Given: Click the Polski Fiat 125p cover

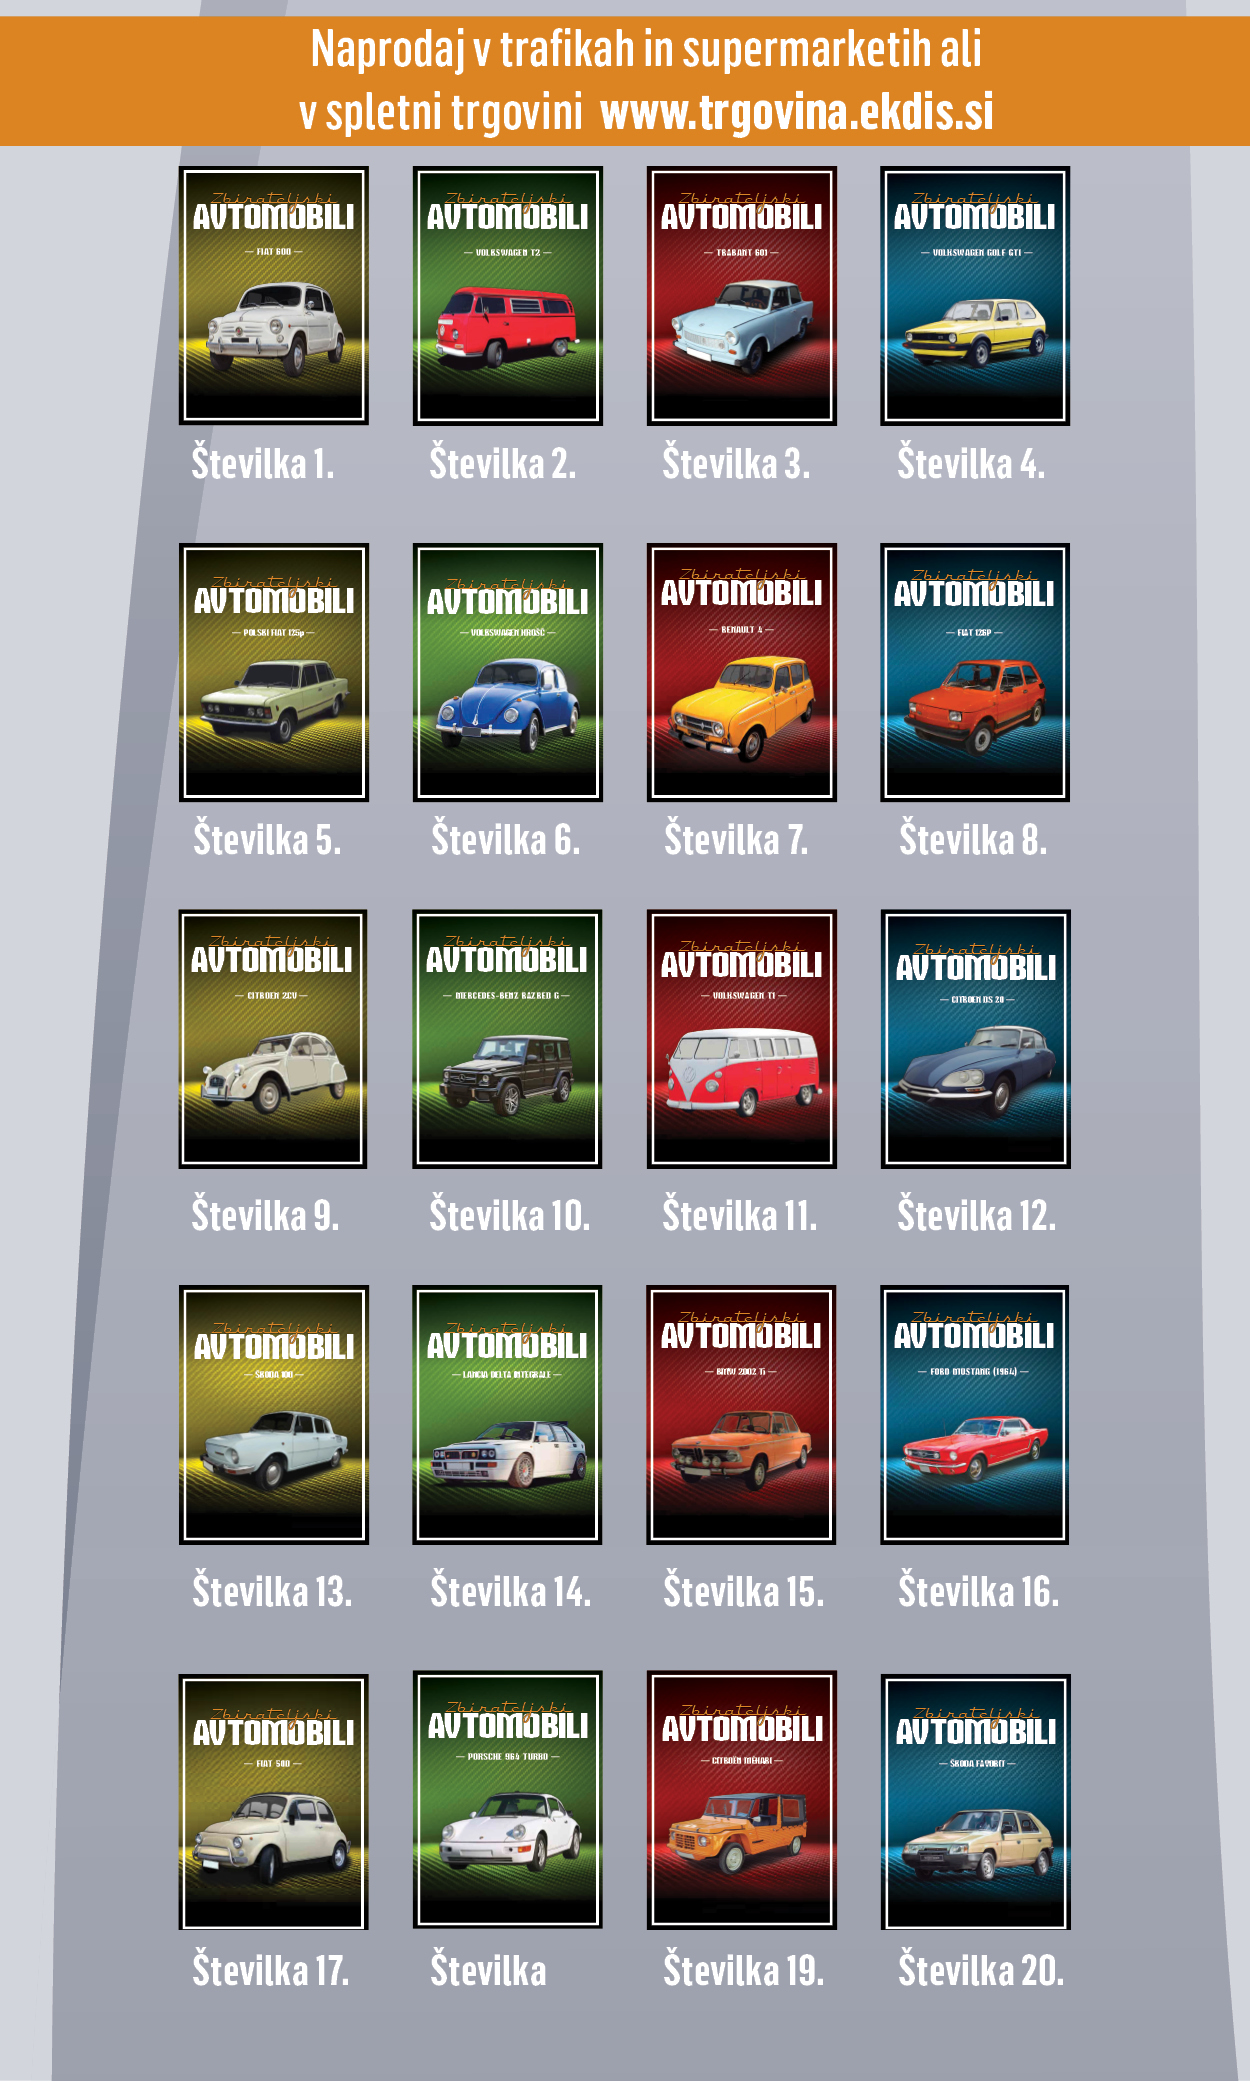Looking at the screenshot, I should tap(274, 672).
